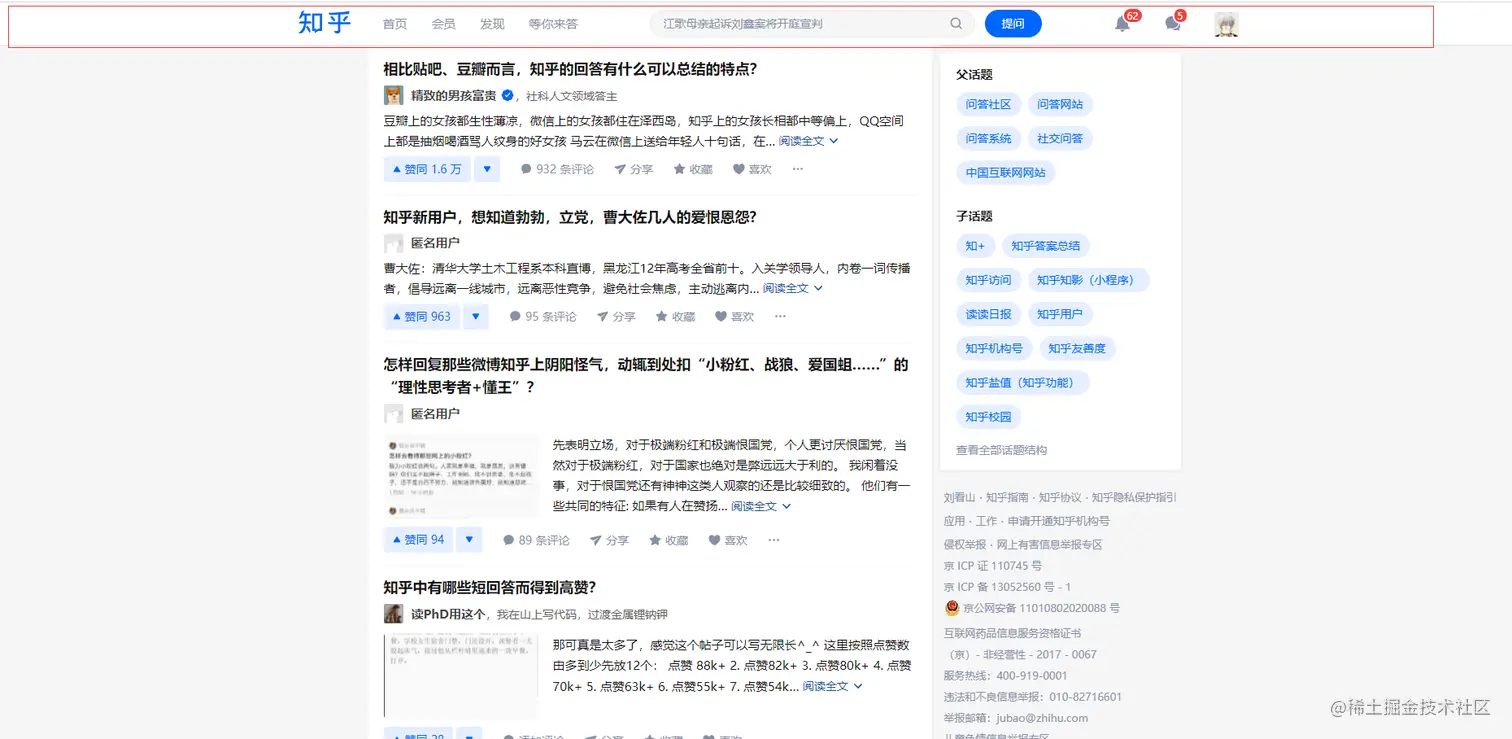Open the question starting 怎样回复那些微博知乎上阴阳怪气
Screen dimensions: 1512x739
645,375
